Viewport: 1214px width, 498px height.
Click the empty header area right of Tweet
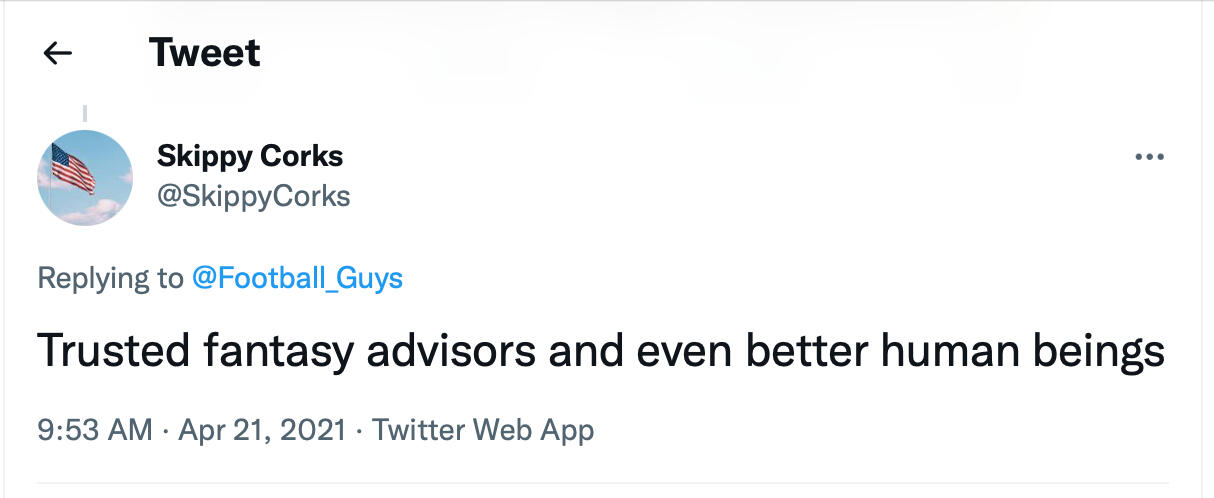[x=700, y=53]
